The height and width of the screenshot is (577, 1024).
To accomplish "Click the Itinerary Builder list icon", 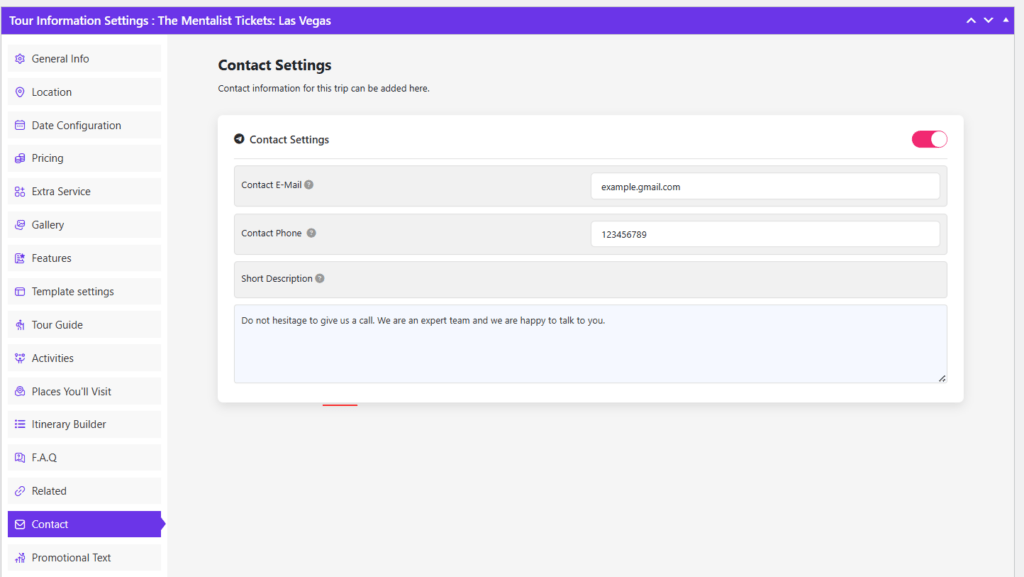I will coord(18,423).
